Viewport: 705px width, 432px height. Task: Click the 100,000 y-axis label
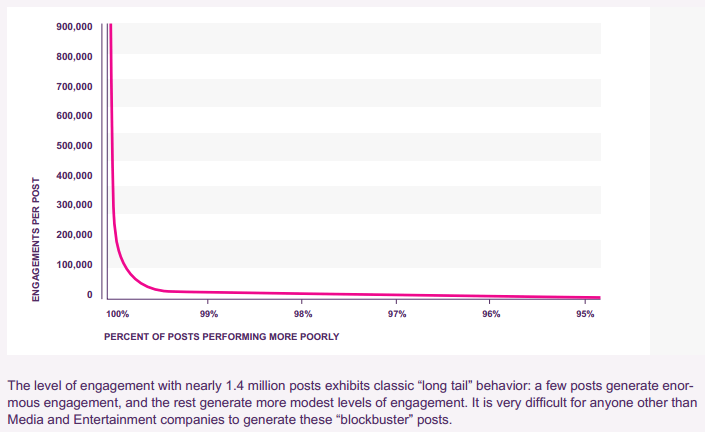pyautogui.click(x=75, y=265)
